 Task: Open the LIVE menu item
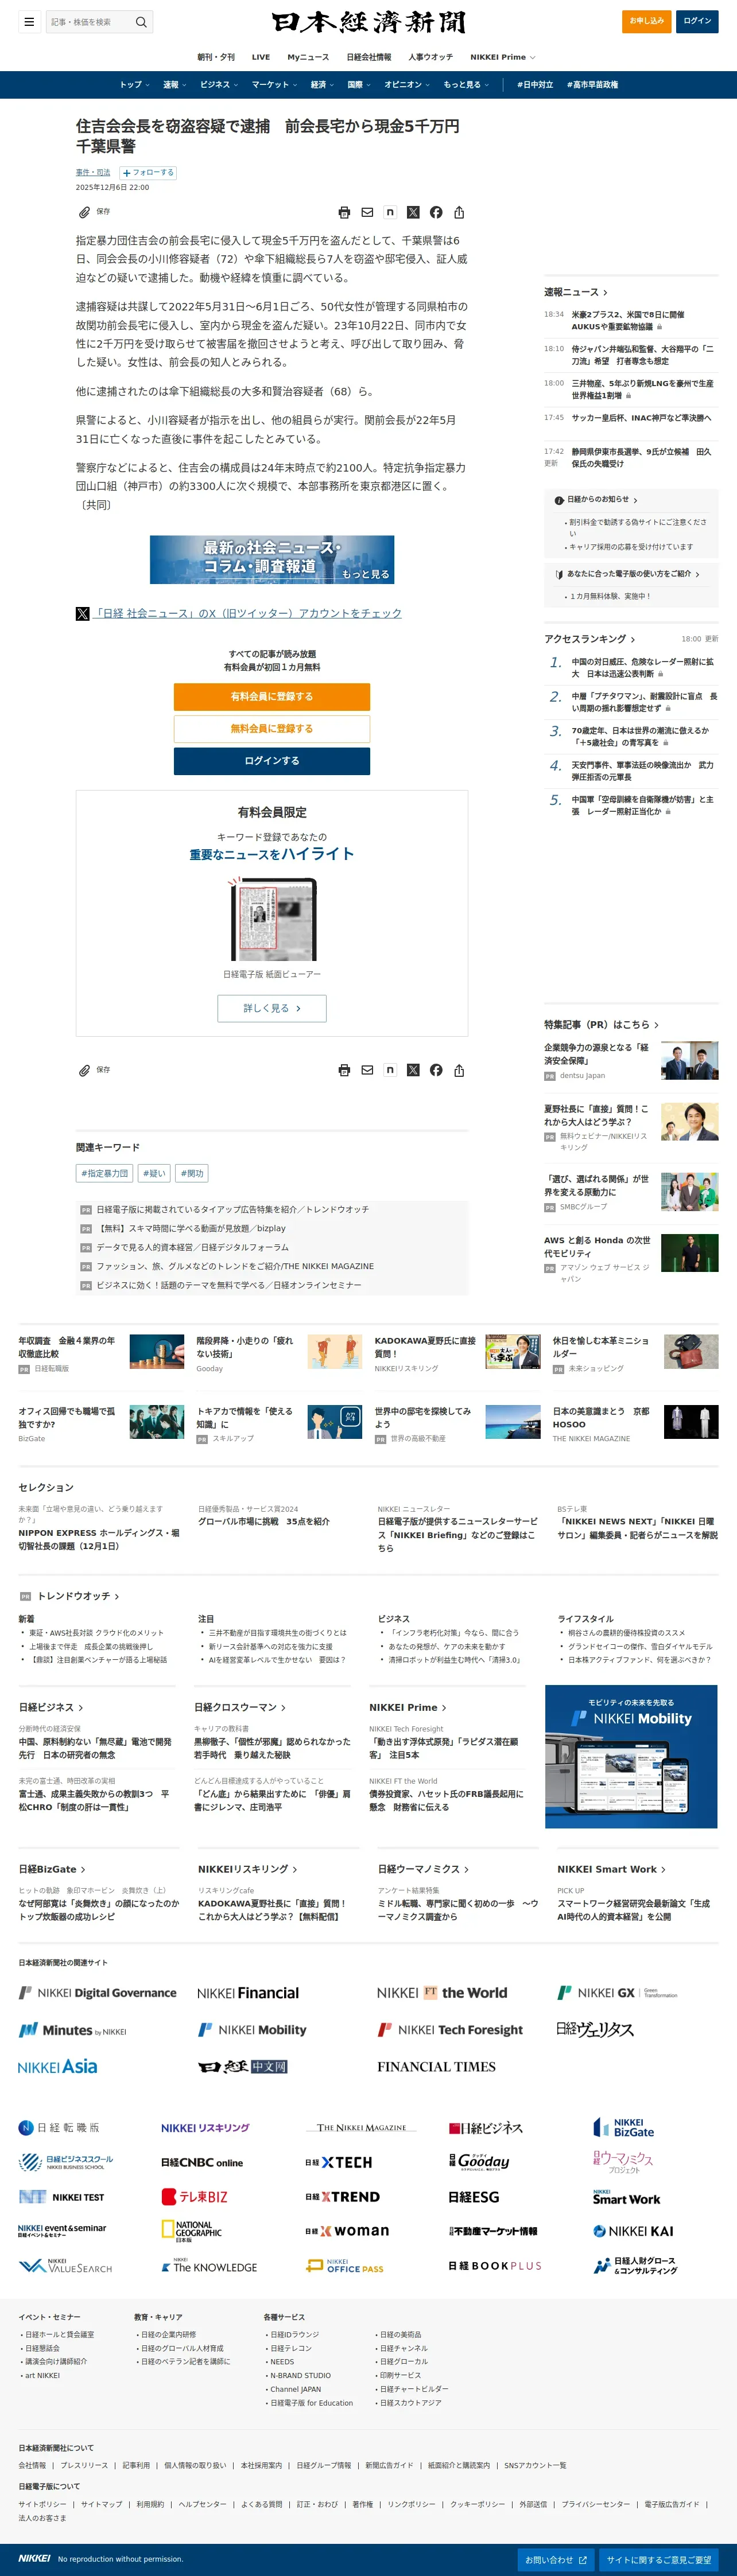pyautogui.click(x=261, y=57)
